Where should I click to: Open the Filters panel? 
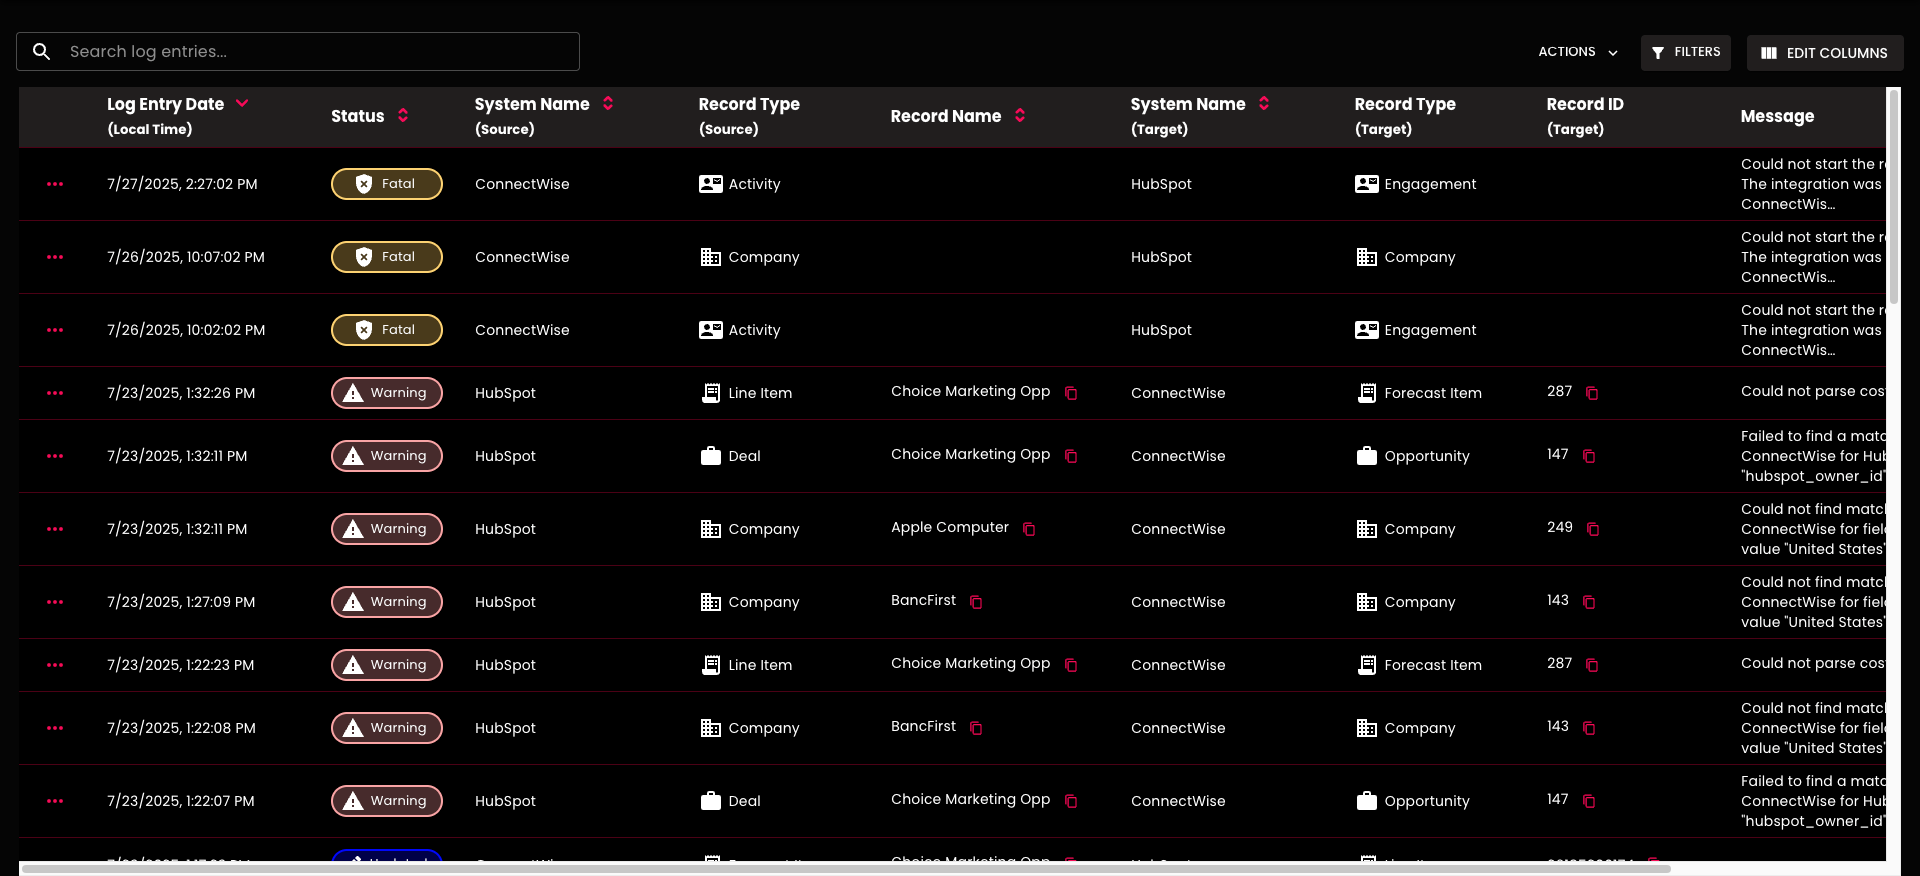1685,52
